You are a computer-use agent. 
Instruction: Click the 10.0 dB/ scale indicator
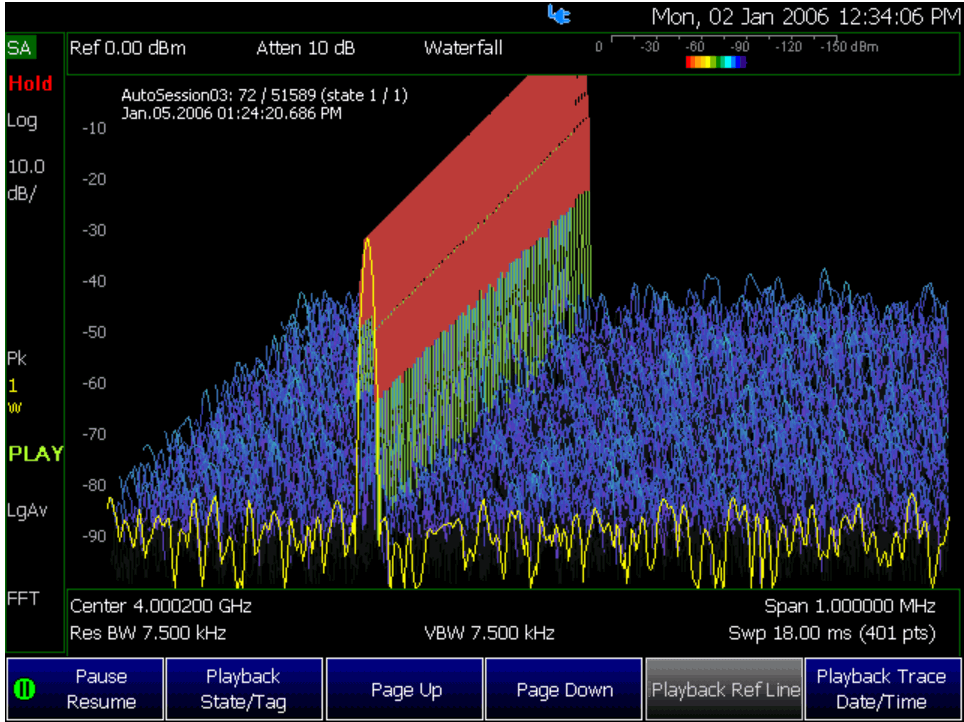coord(26,180)
